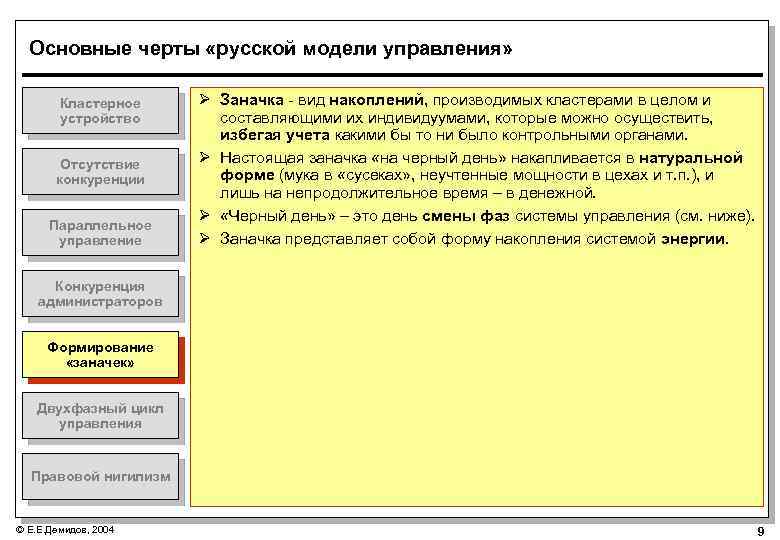Click the text 'лишь на непродолжительное время – в денежной'
Image resolution: width=780 pixels, height=540 pixels.
407,193
